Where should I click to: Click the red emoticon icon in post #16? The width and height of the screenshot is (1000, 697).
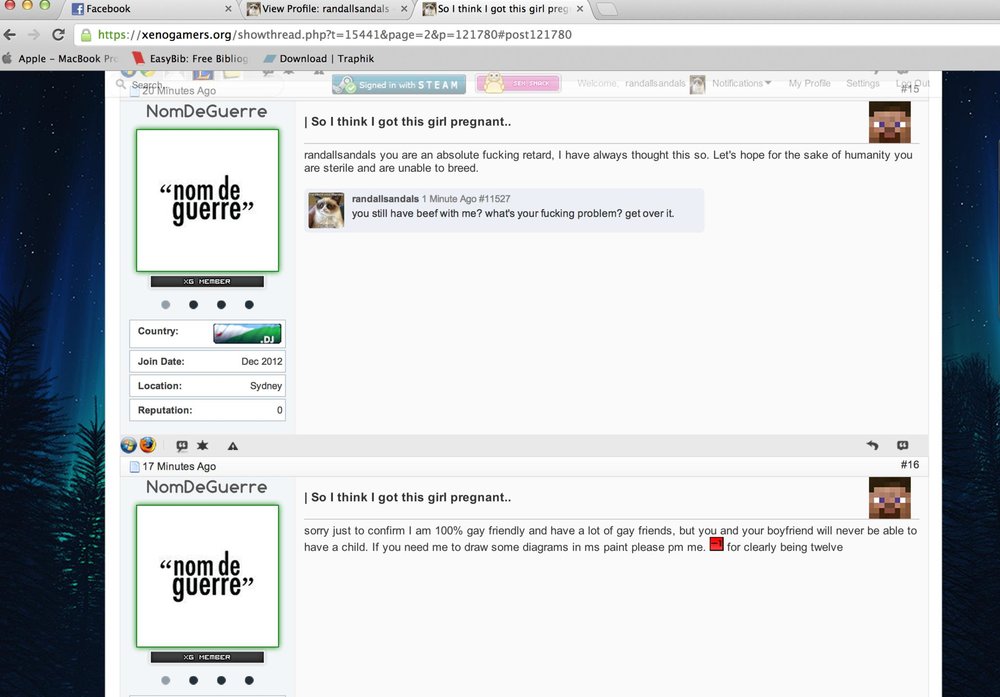(716, 545)
